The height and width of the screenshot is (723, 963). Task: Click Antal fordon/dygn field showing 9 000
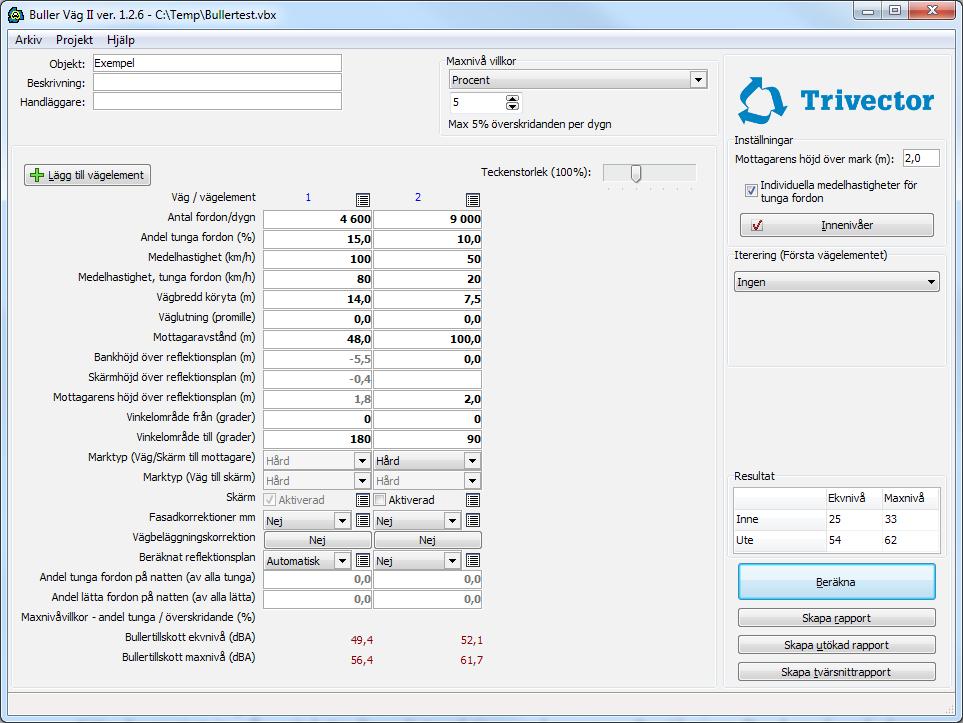coord(427,219)
